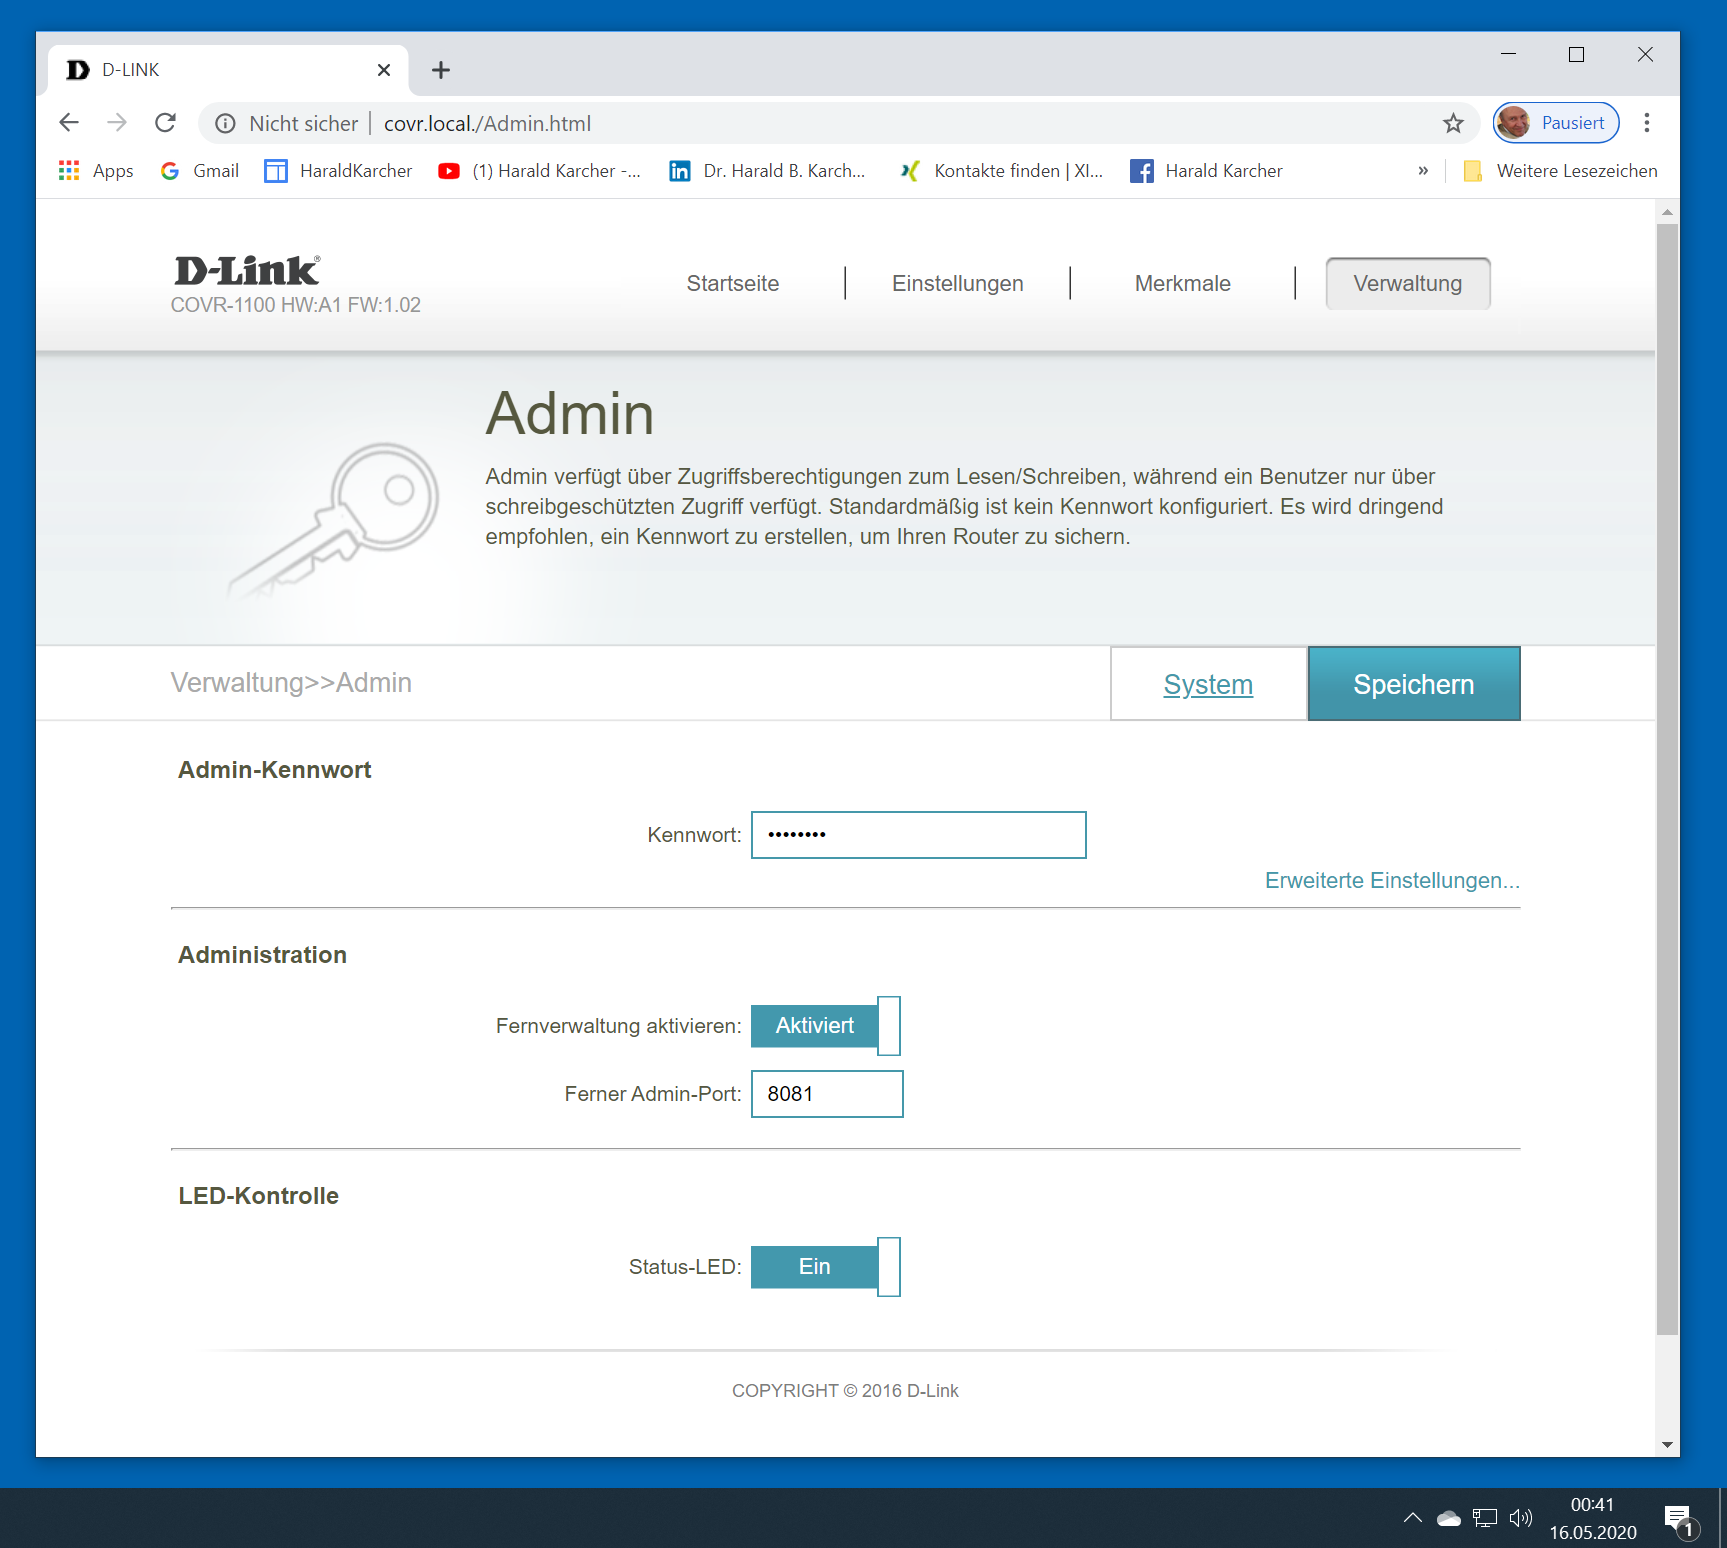Click the Speichern button
1727x1548 pixels.
[1413, 684]
